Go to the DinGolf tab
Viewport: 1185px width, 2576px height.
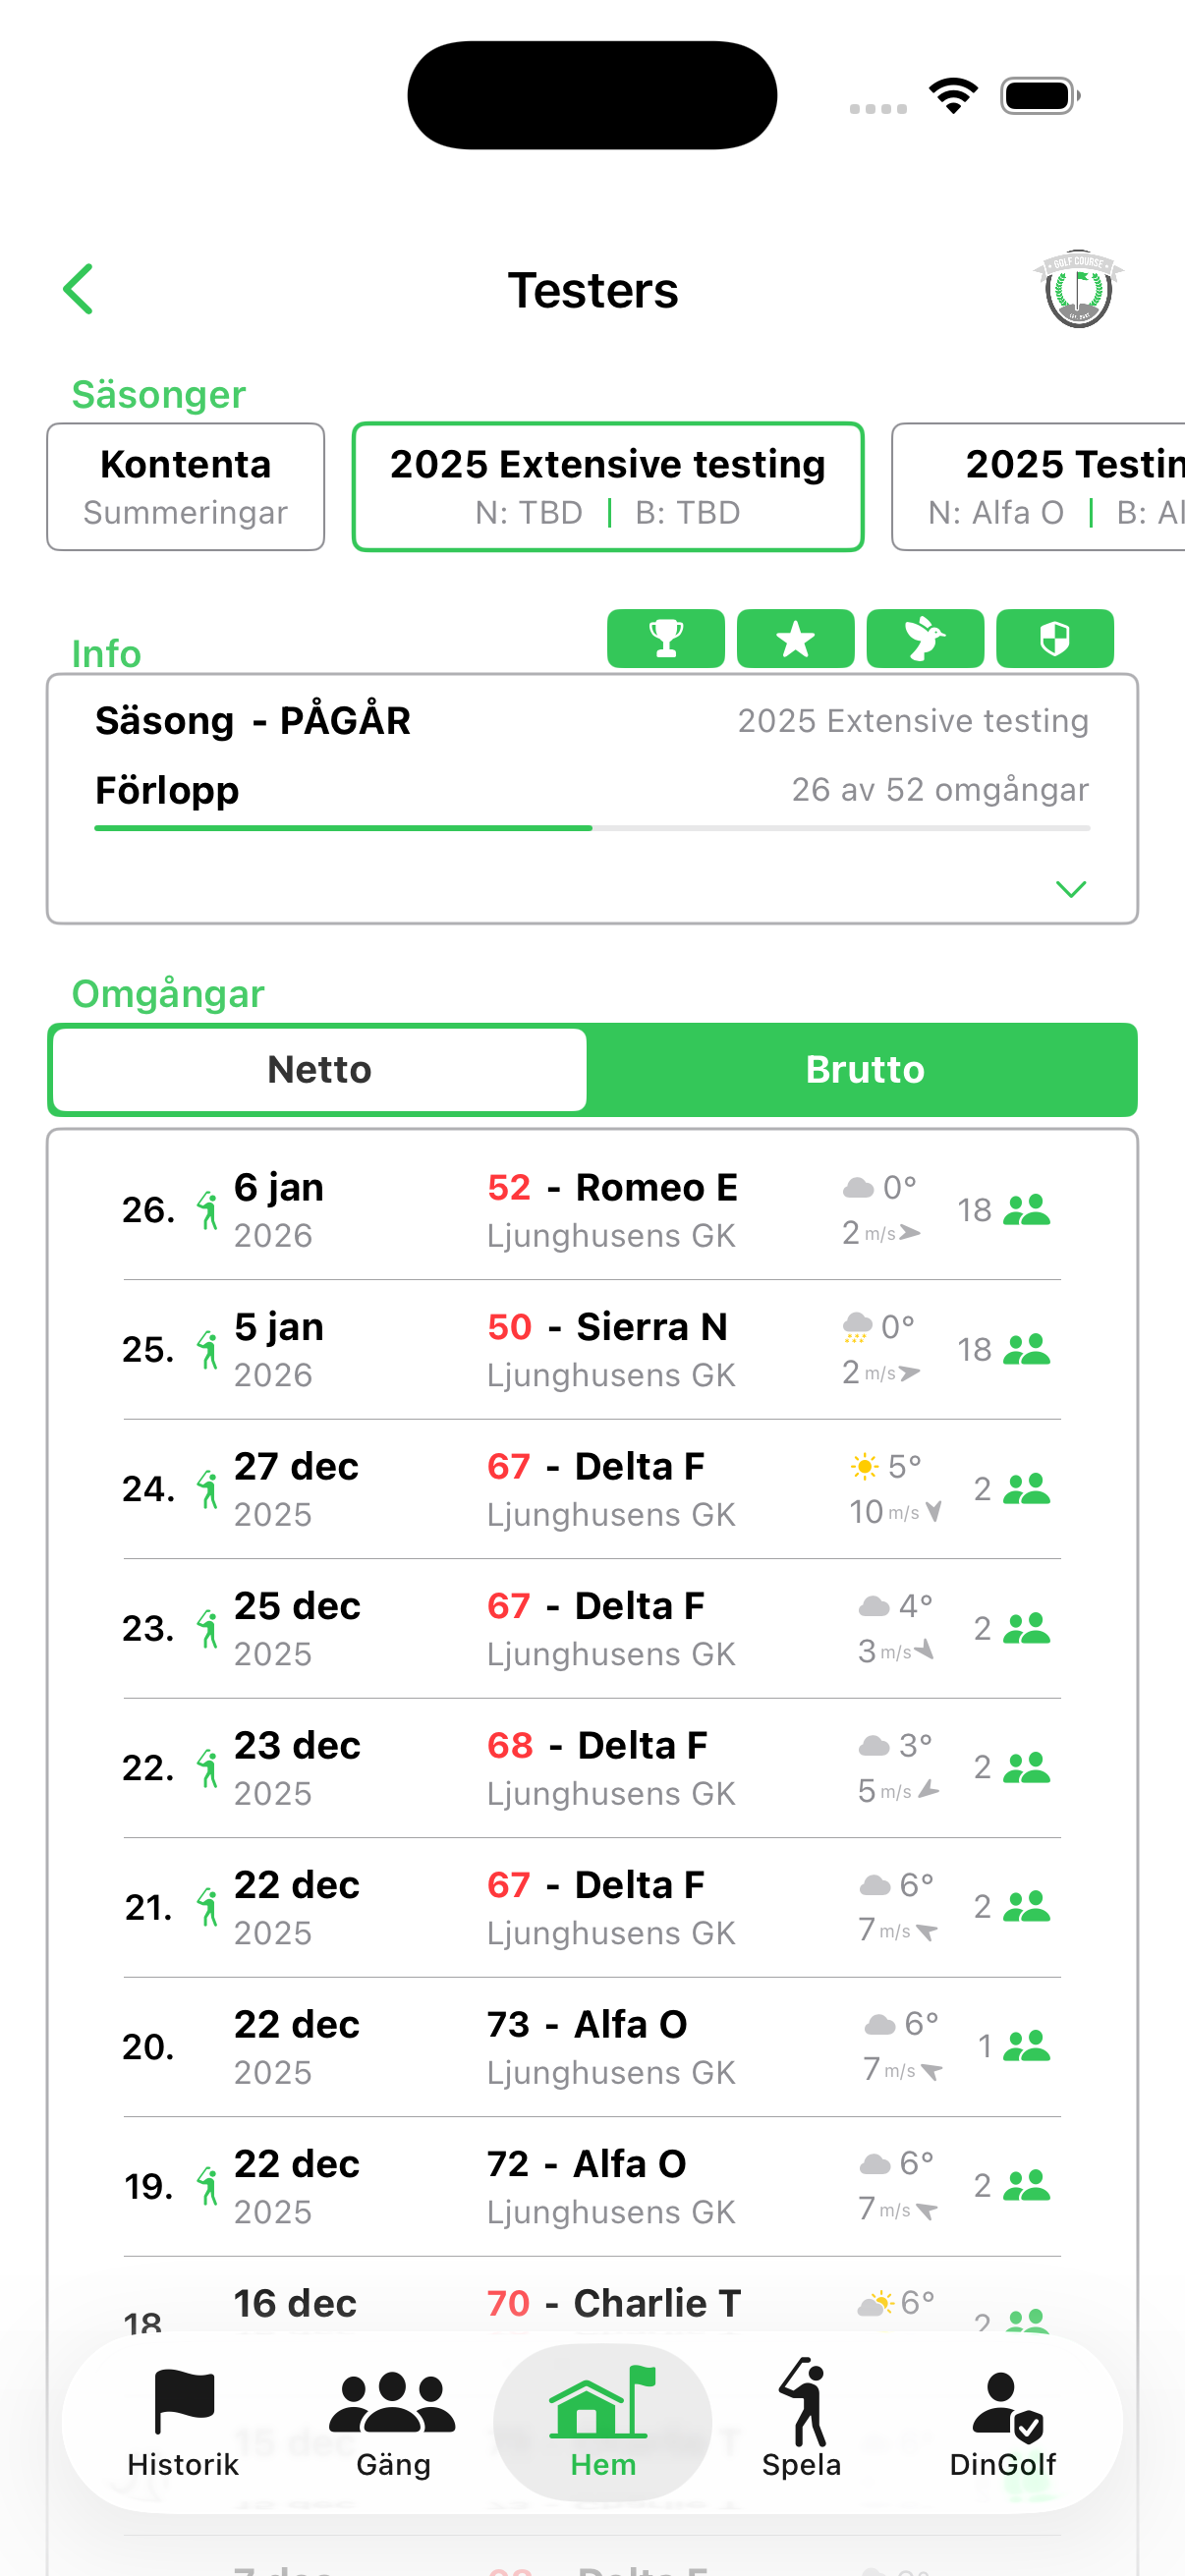pyautogui.click(x=1002, y=2421)
